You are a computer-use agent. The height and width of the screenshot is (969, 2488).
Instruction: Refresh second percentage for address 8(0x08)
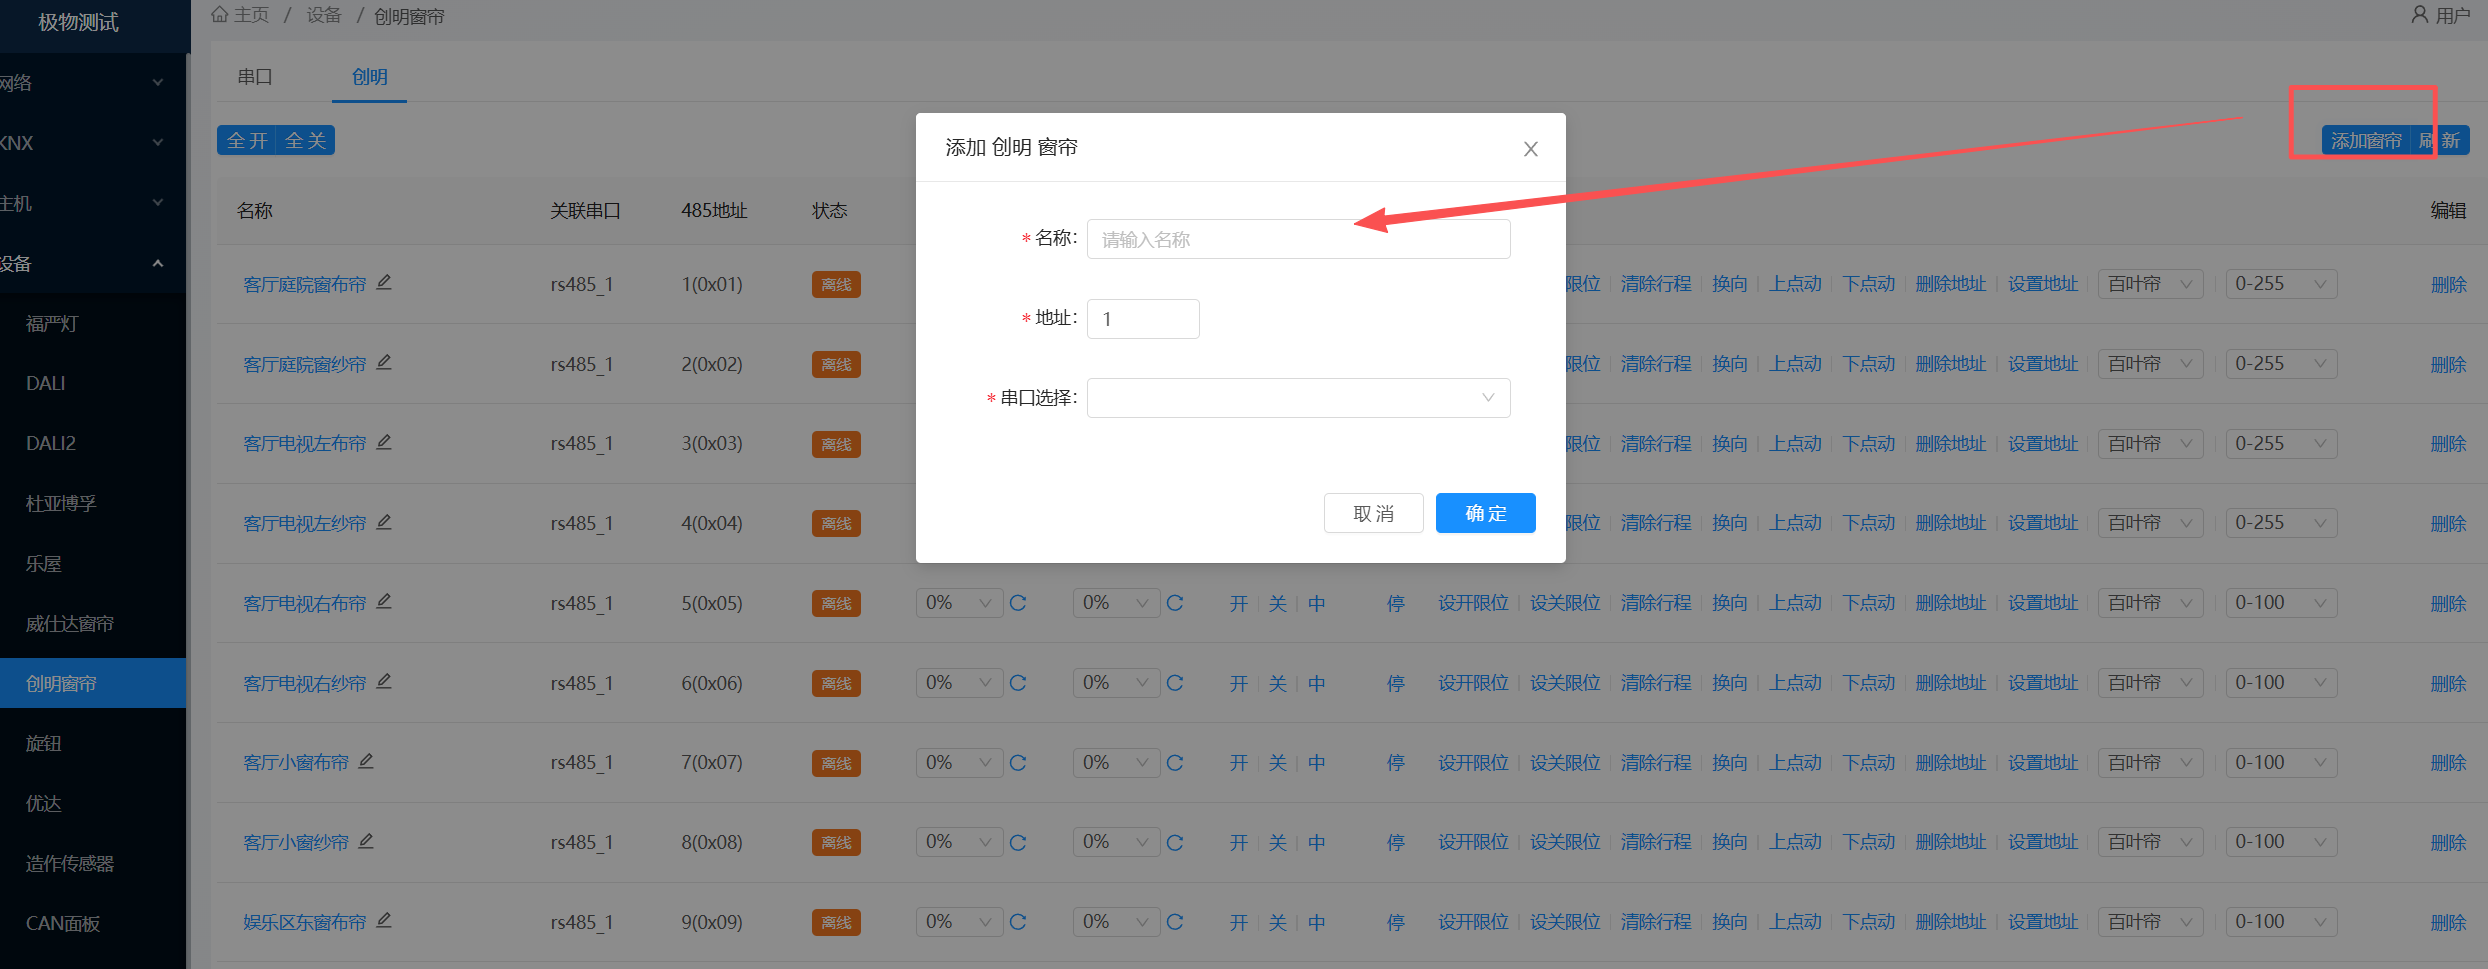(1175, 842)
